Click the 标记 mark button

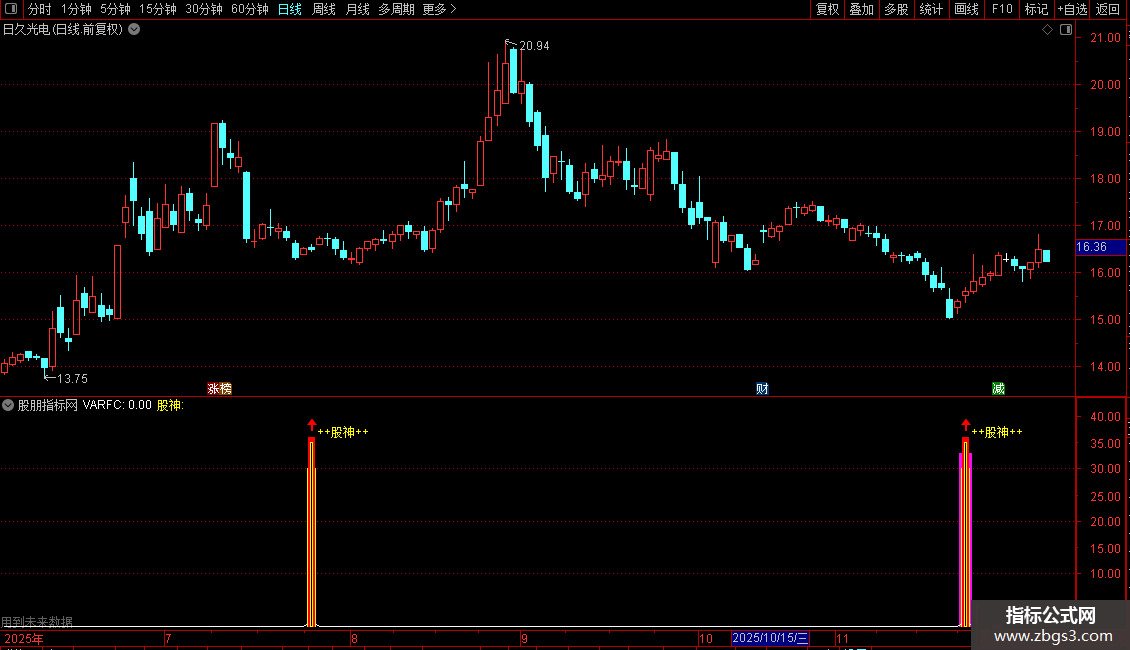(1036, 9)
